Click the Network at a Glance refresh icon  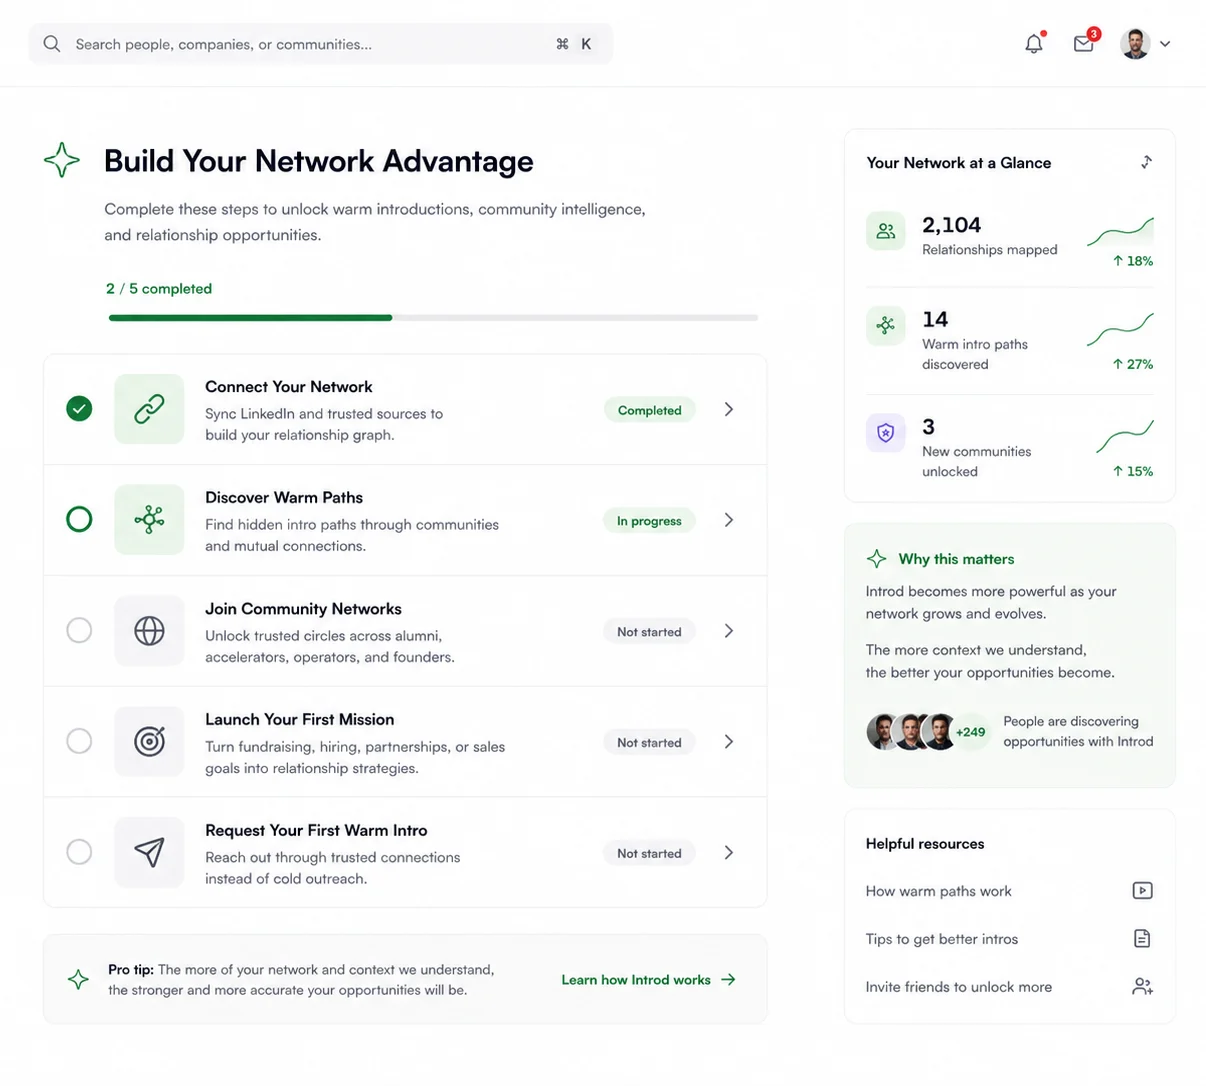tap(1146, 162)
